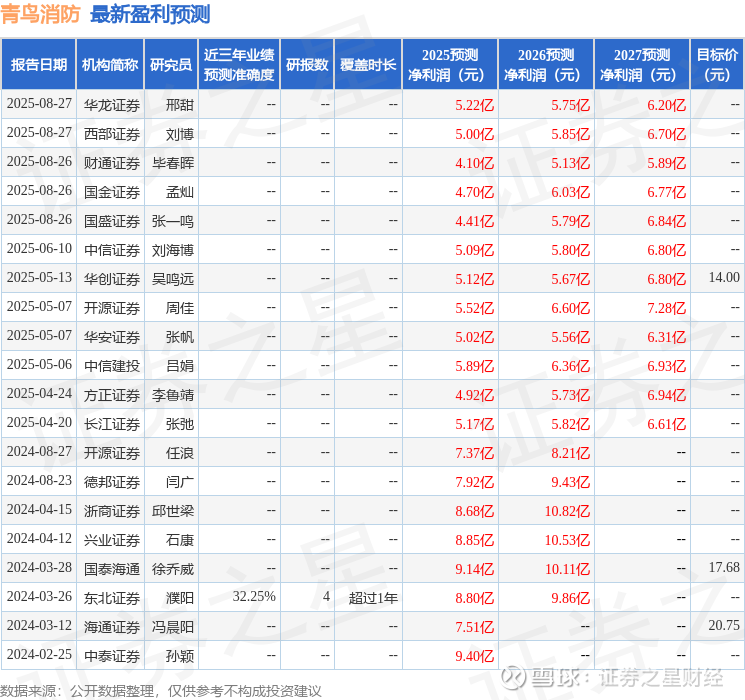Viewport: 745px width, 700px height.
Task: Click the 报告日期 column header
Action: 38,65
